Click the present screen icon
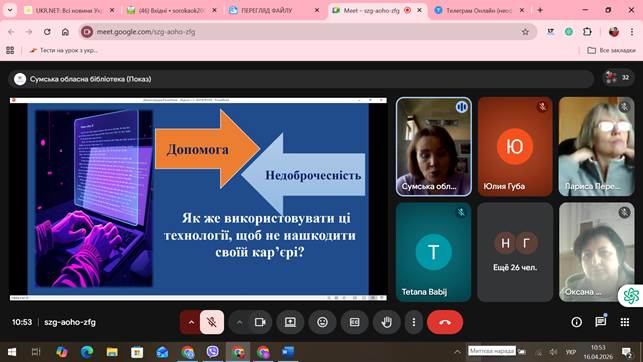 (290, 322)
